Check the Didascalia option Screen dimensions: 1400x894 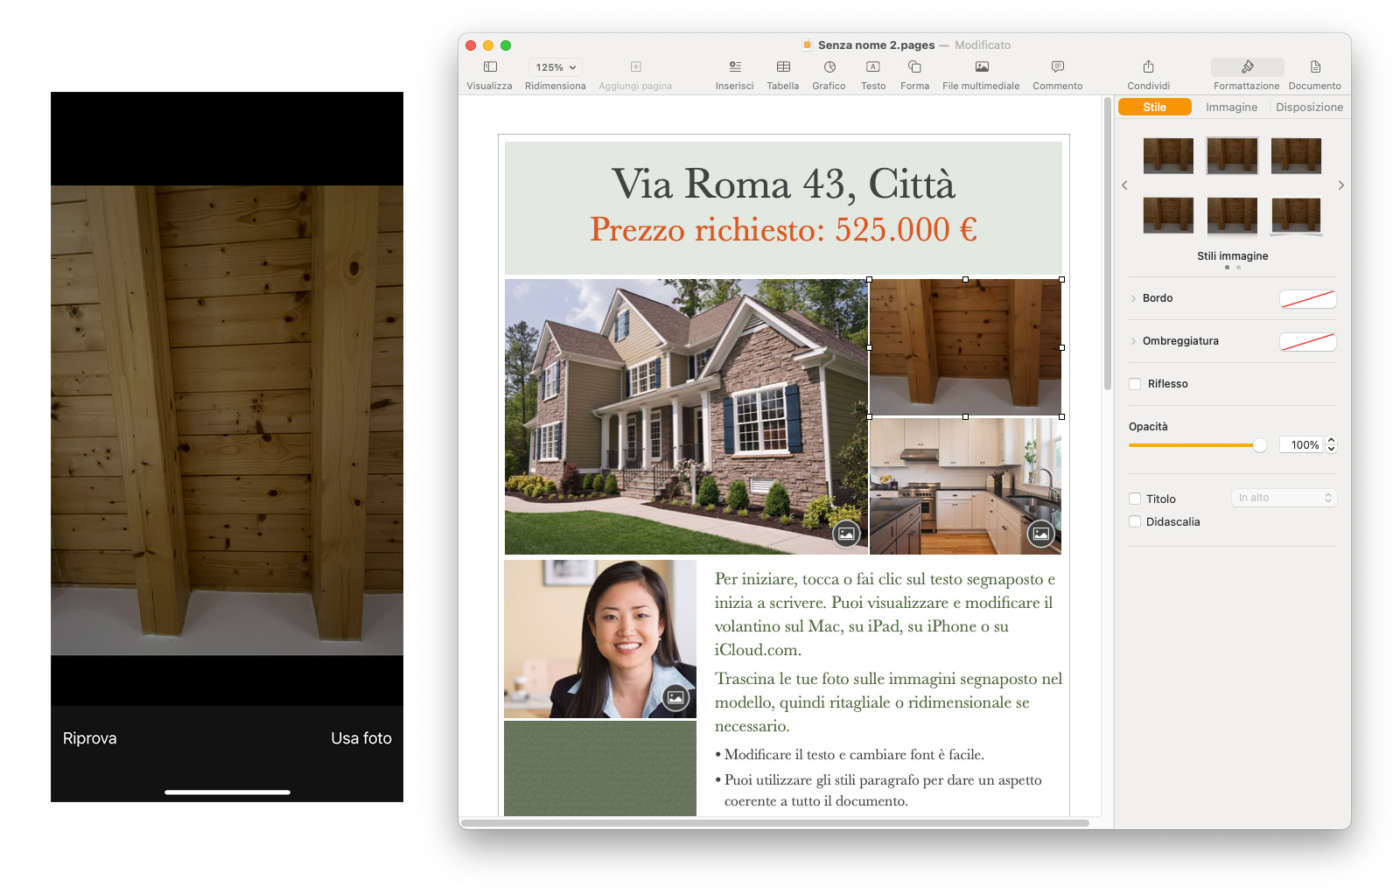click(x=1135, y=522)
